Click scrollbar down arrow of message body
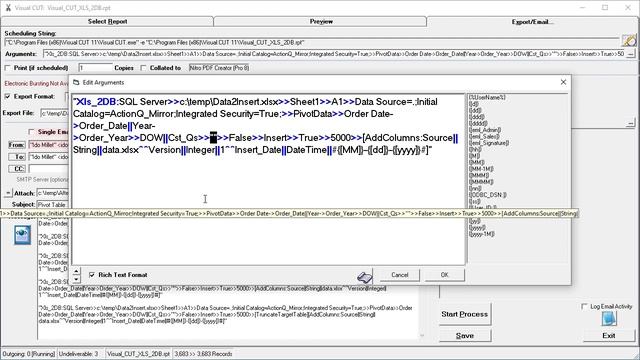Screen dimensions: 640x360 click(422, 336)
